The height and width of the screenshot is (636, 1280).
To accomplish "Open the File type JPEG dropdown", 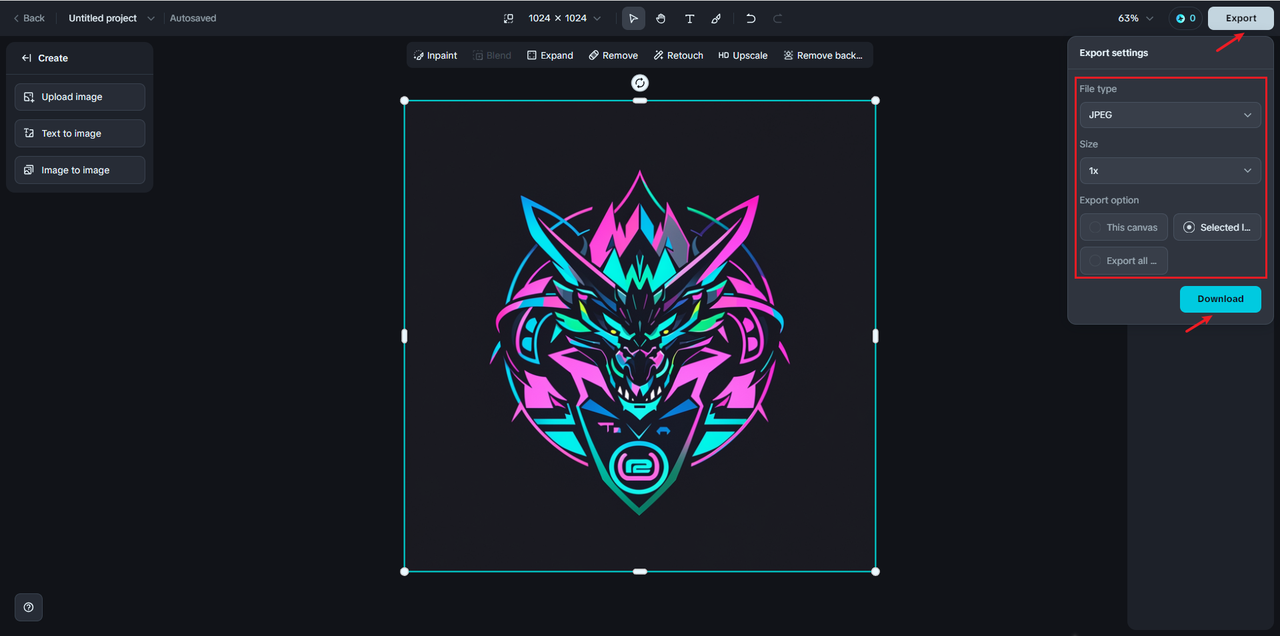I will pos(1170,115).
